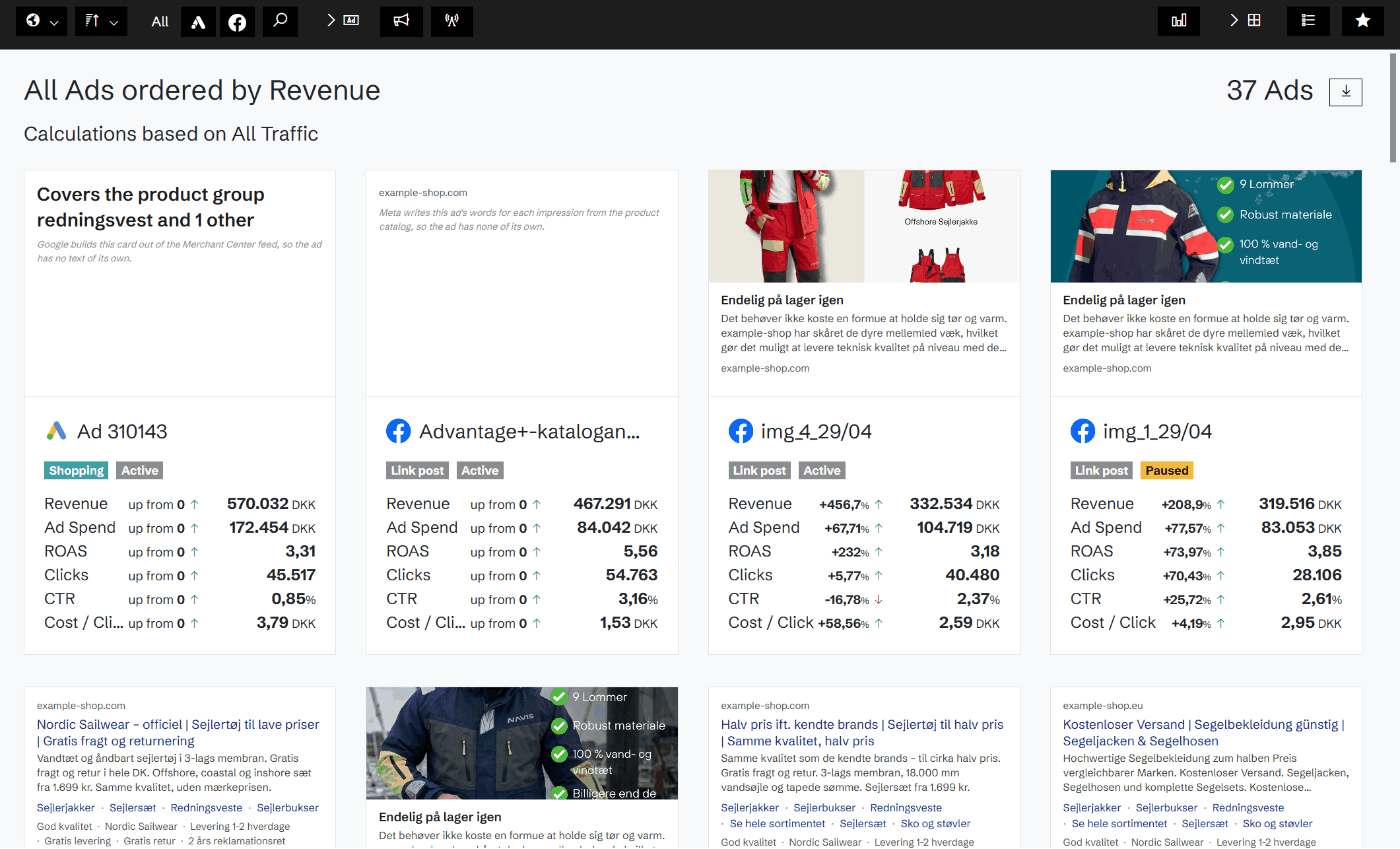Click Link post tag on Advantage+ card

coord(418,470)
